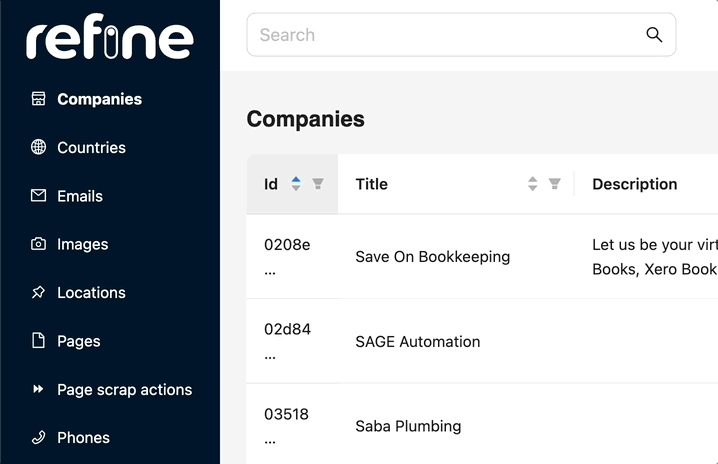Open the Id column filter dropdown

[318, 184]
